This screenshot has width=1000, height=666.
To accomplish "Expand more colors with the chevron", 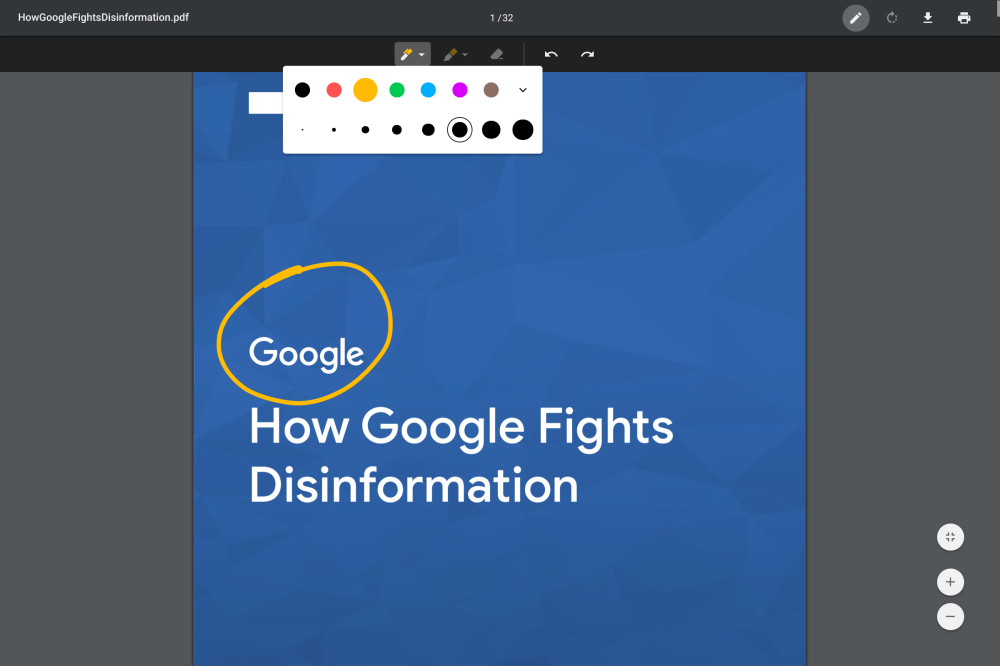I will (522, 90).
